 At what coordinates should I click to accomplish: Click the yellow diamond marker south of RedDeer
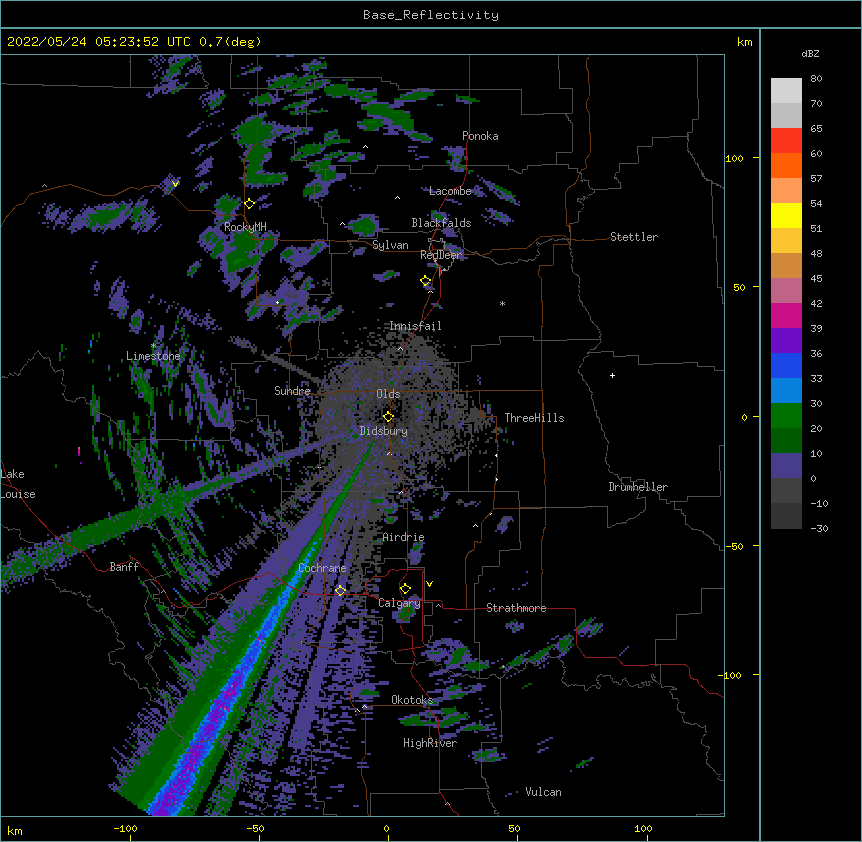426,281
